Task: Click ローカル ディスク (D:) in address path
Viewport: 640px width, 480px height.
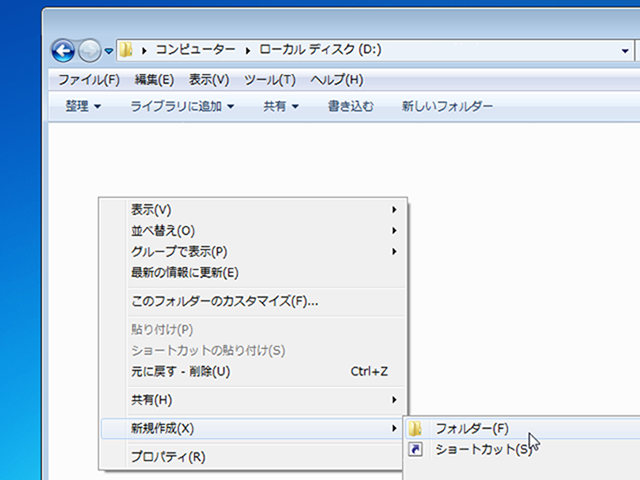Action: coord(320,50)
